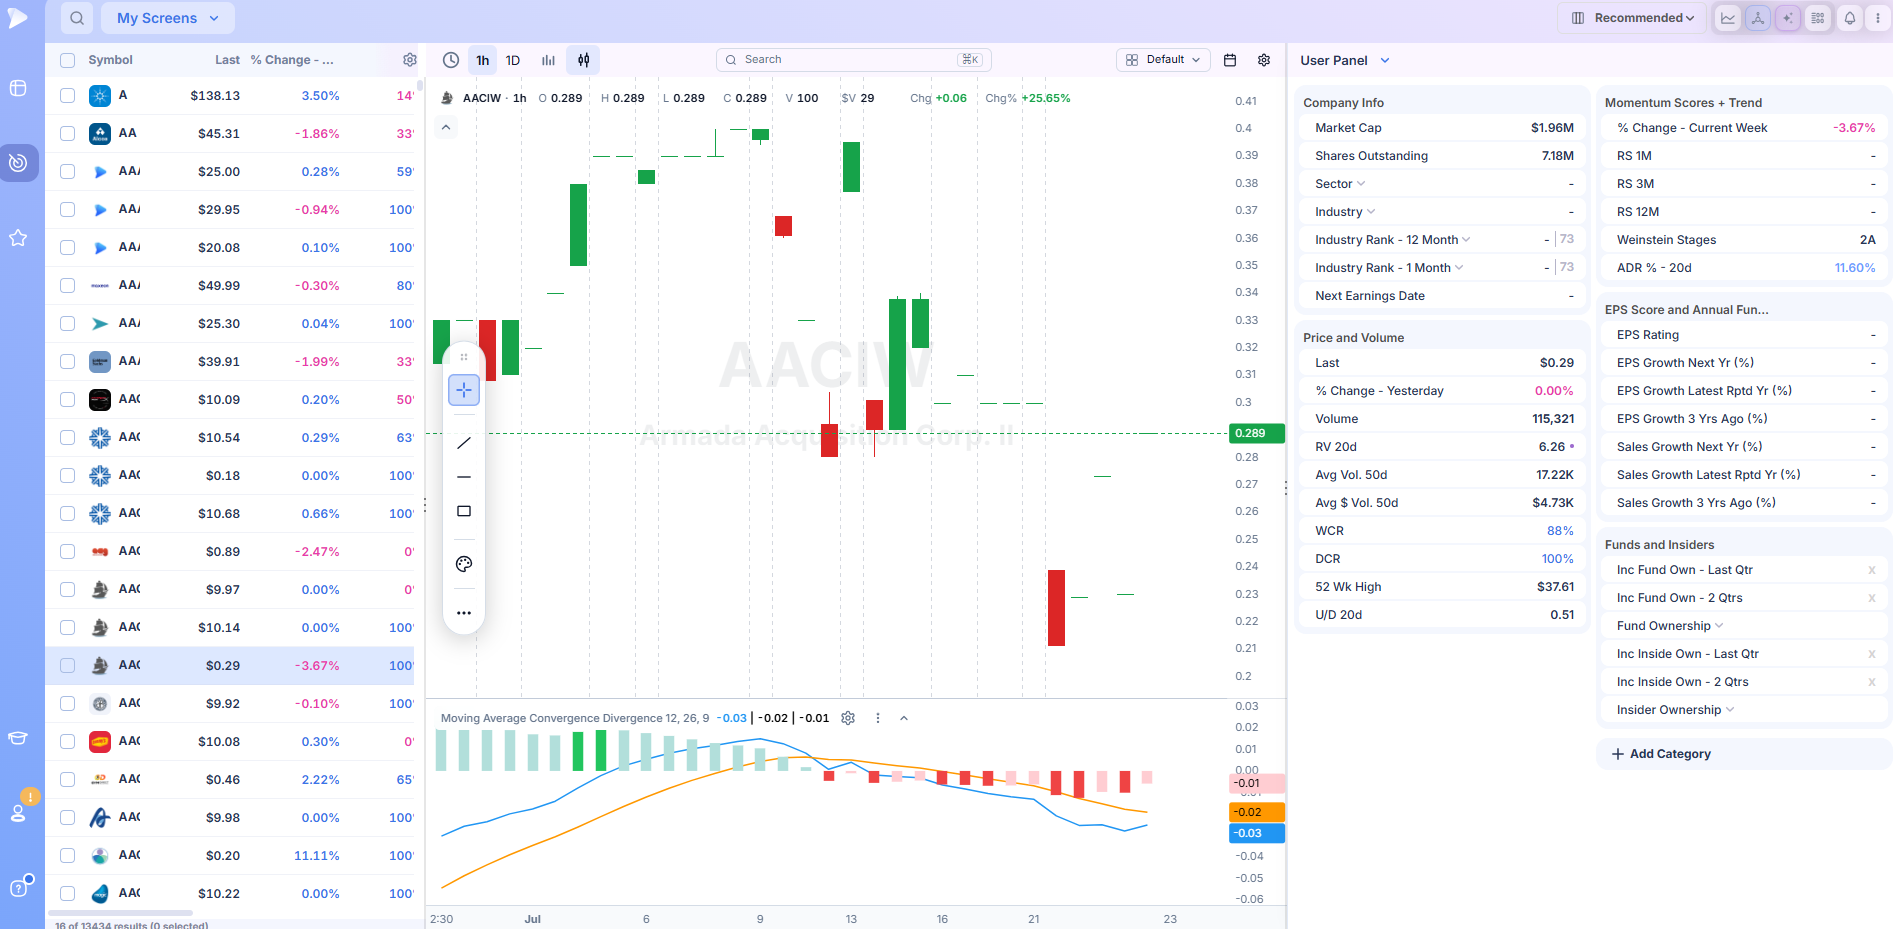Open the help question sidebar icon

pos(18,887)
